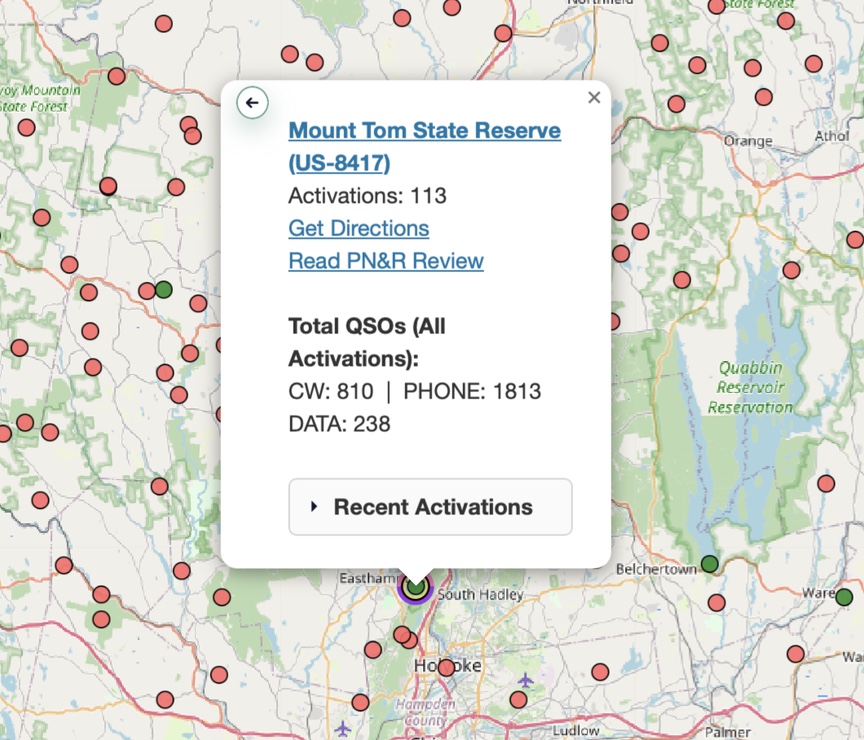Click the Orange town label on map
864x740 pixels.
point(746,141)
